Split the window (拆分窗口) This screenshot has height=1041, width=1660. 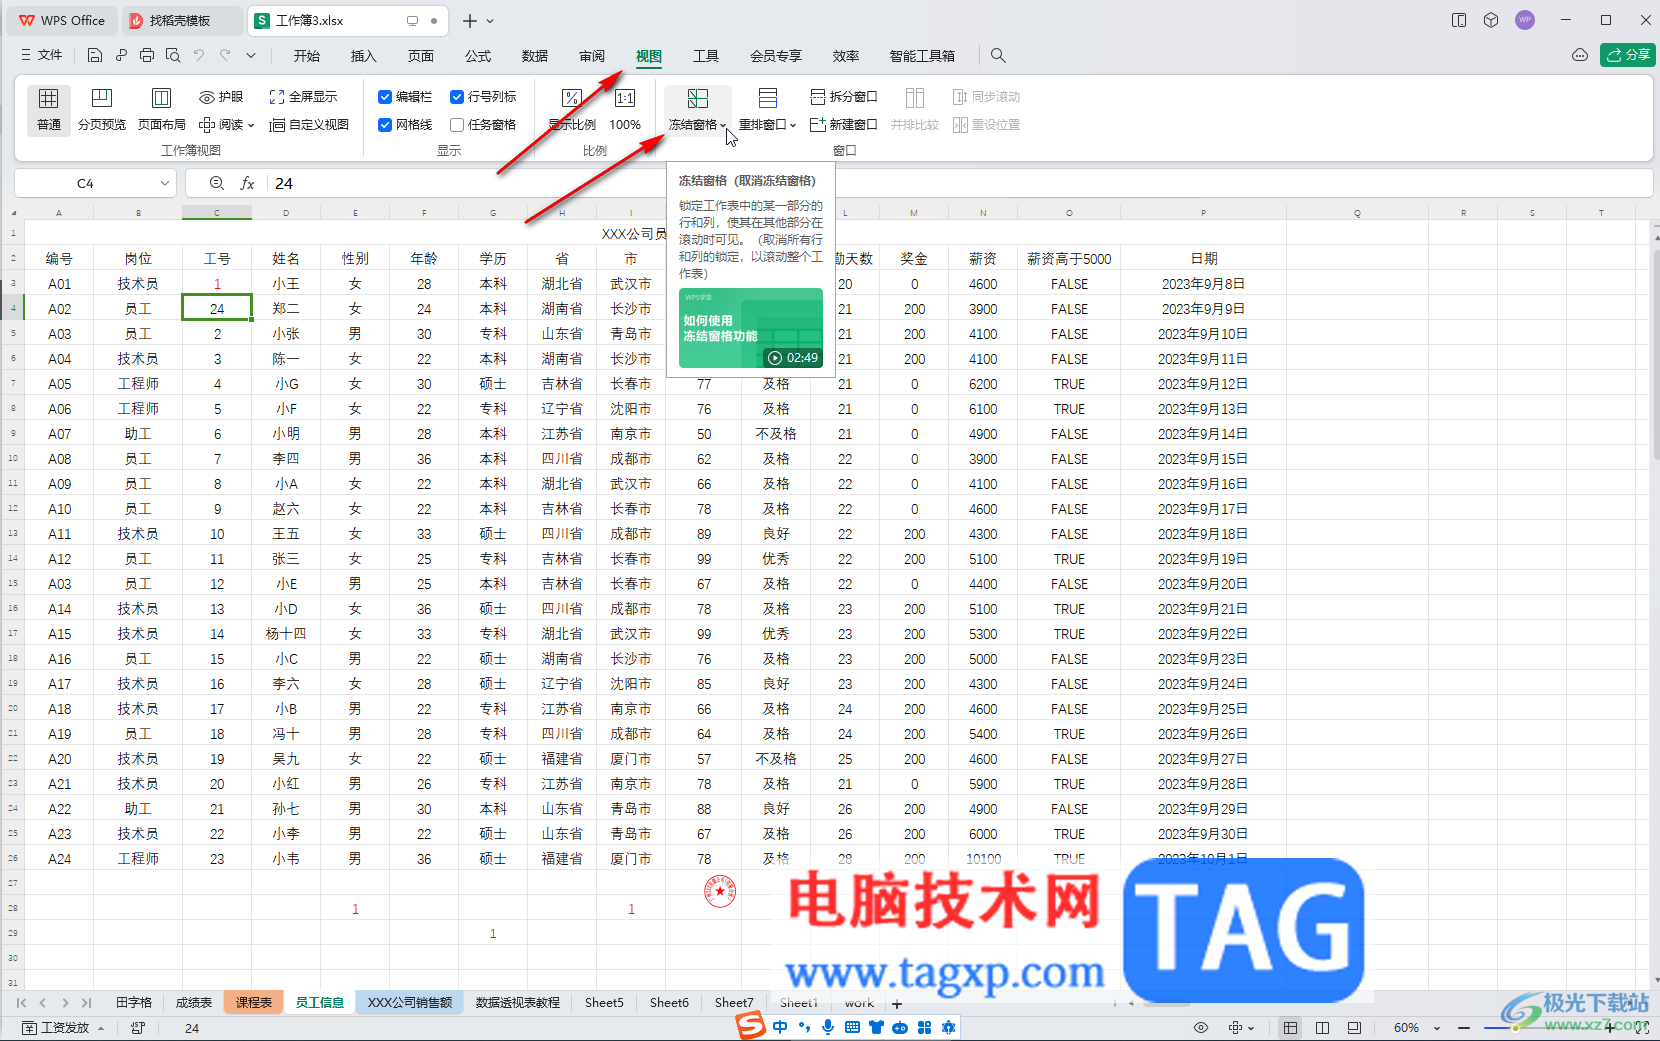[x=843, y=97]
